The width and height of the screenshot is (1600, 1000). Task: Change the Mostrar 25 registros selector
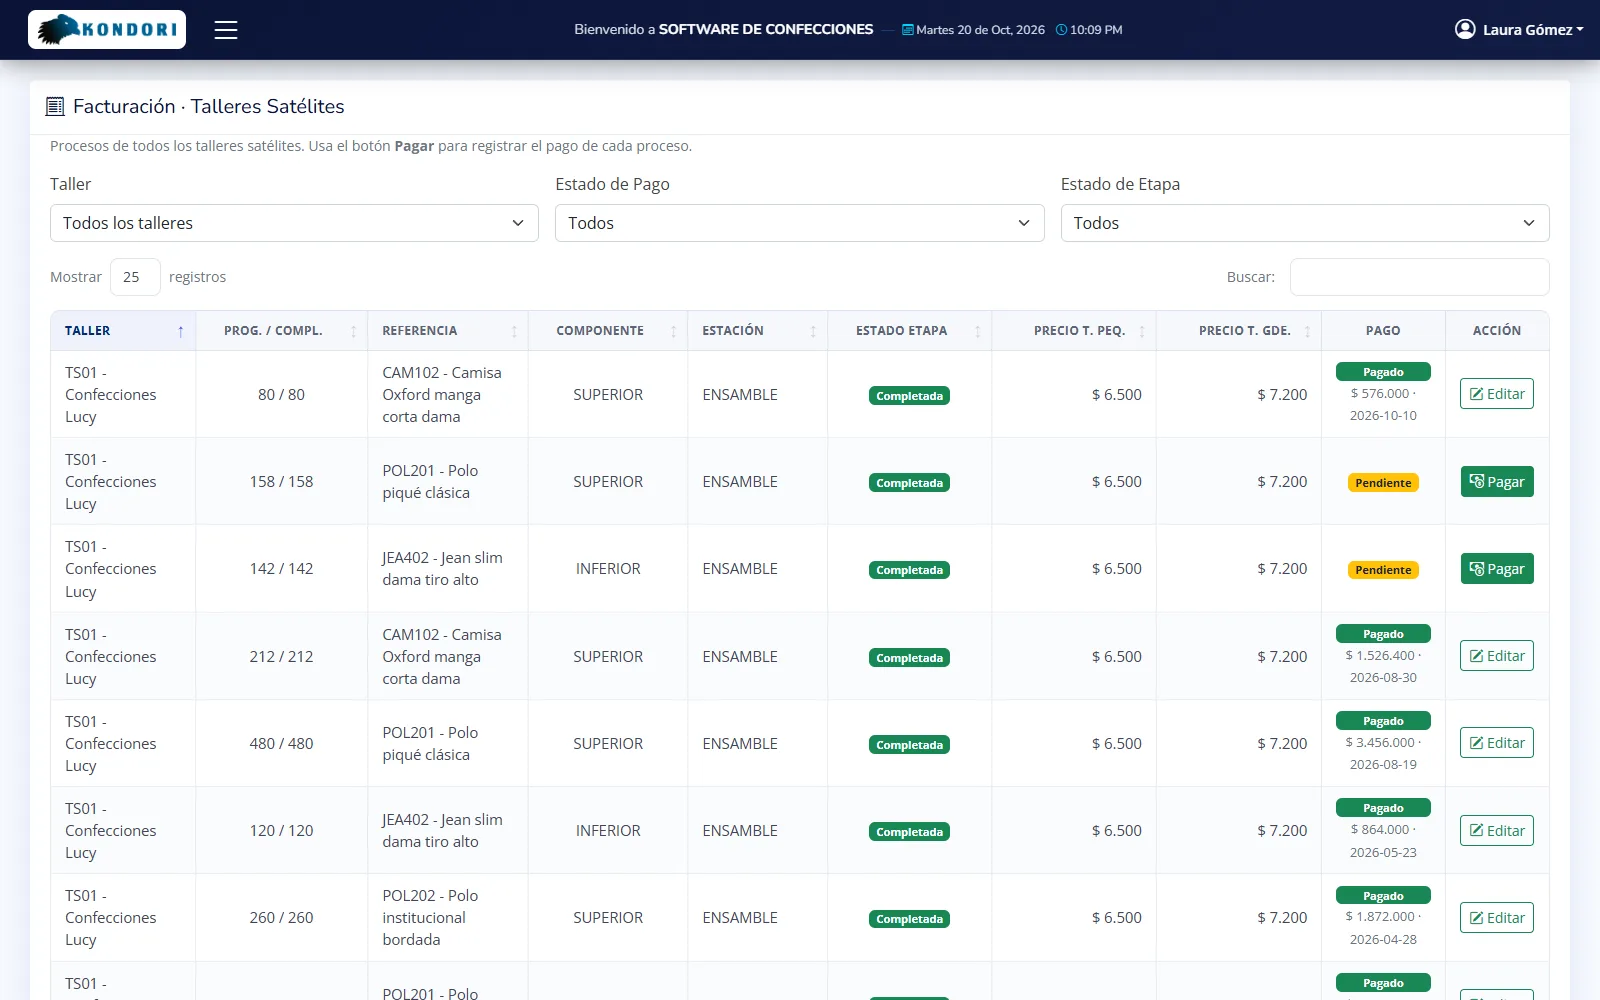tap(135, 277)
